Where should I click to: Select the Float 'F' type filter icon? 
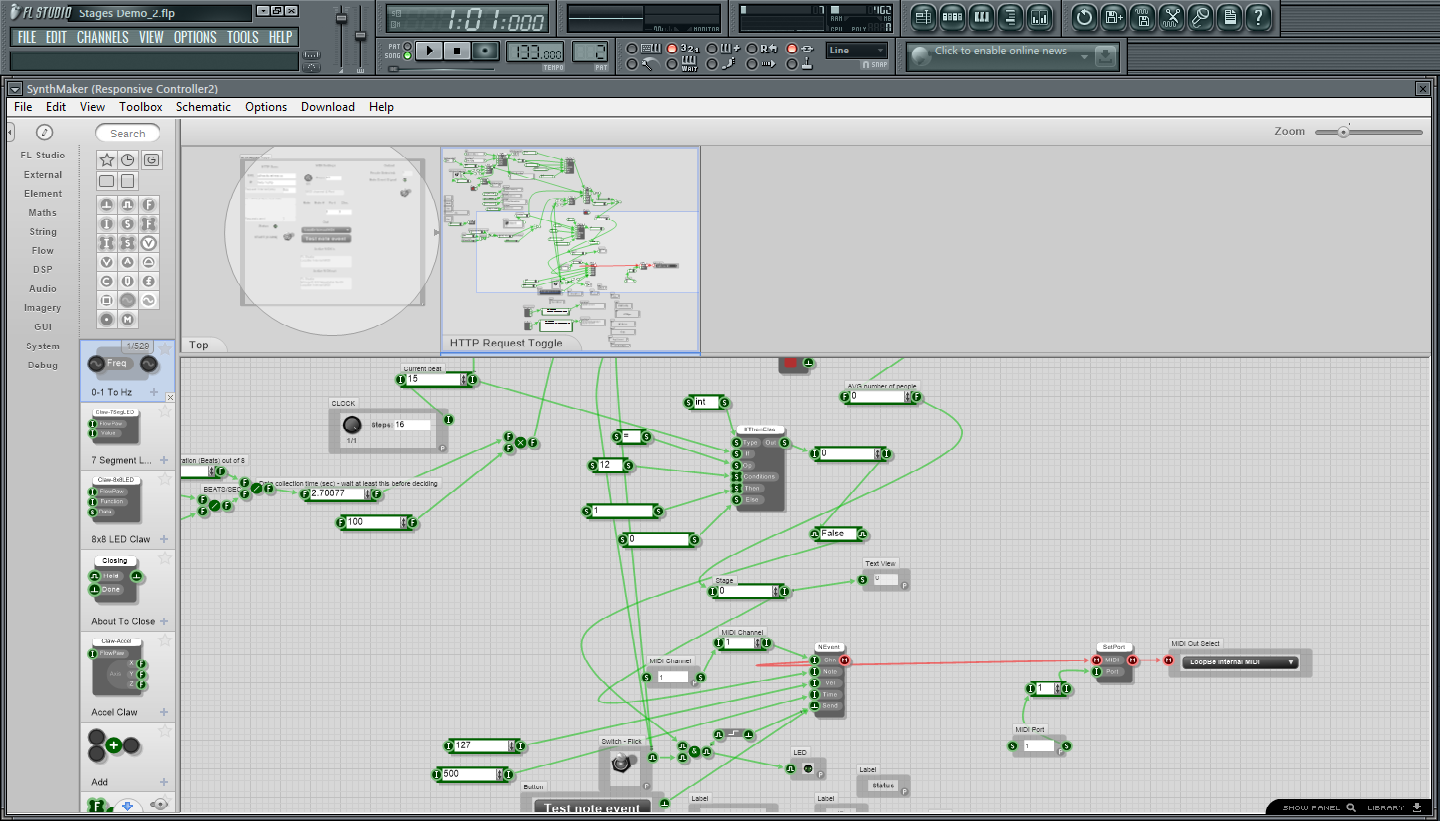pos(149,204)
